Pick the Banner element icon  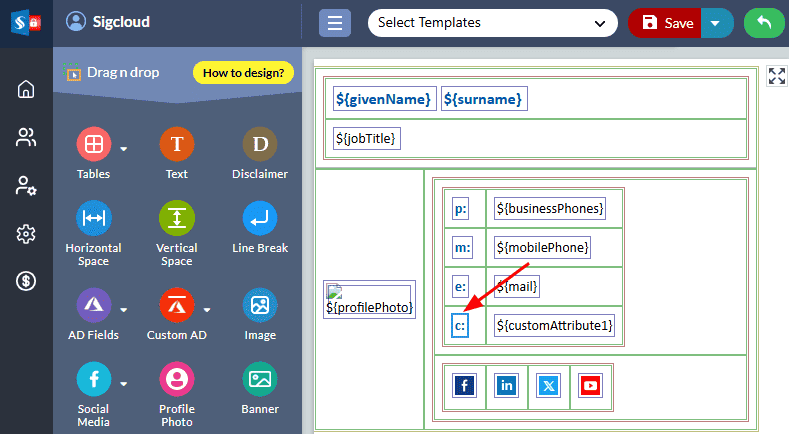[x=260, y=379]
